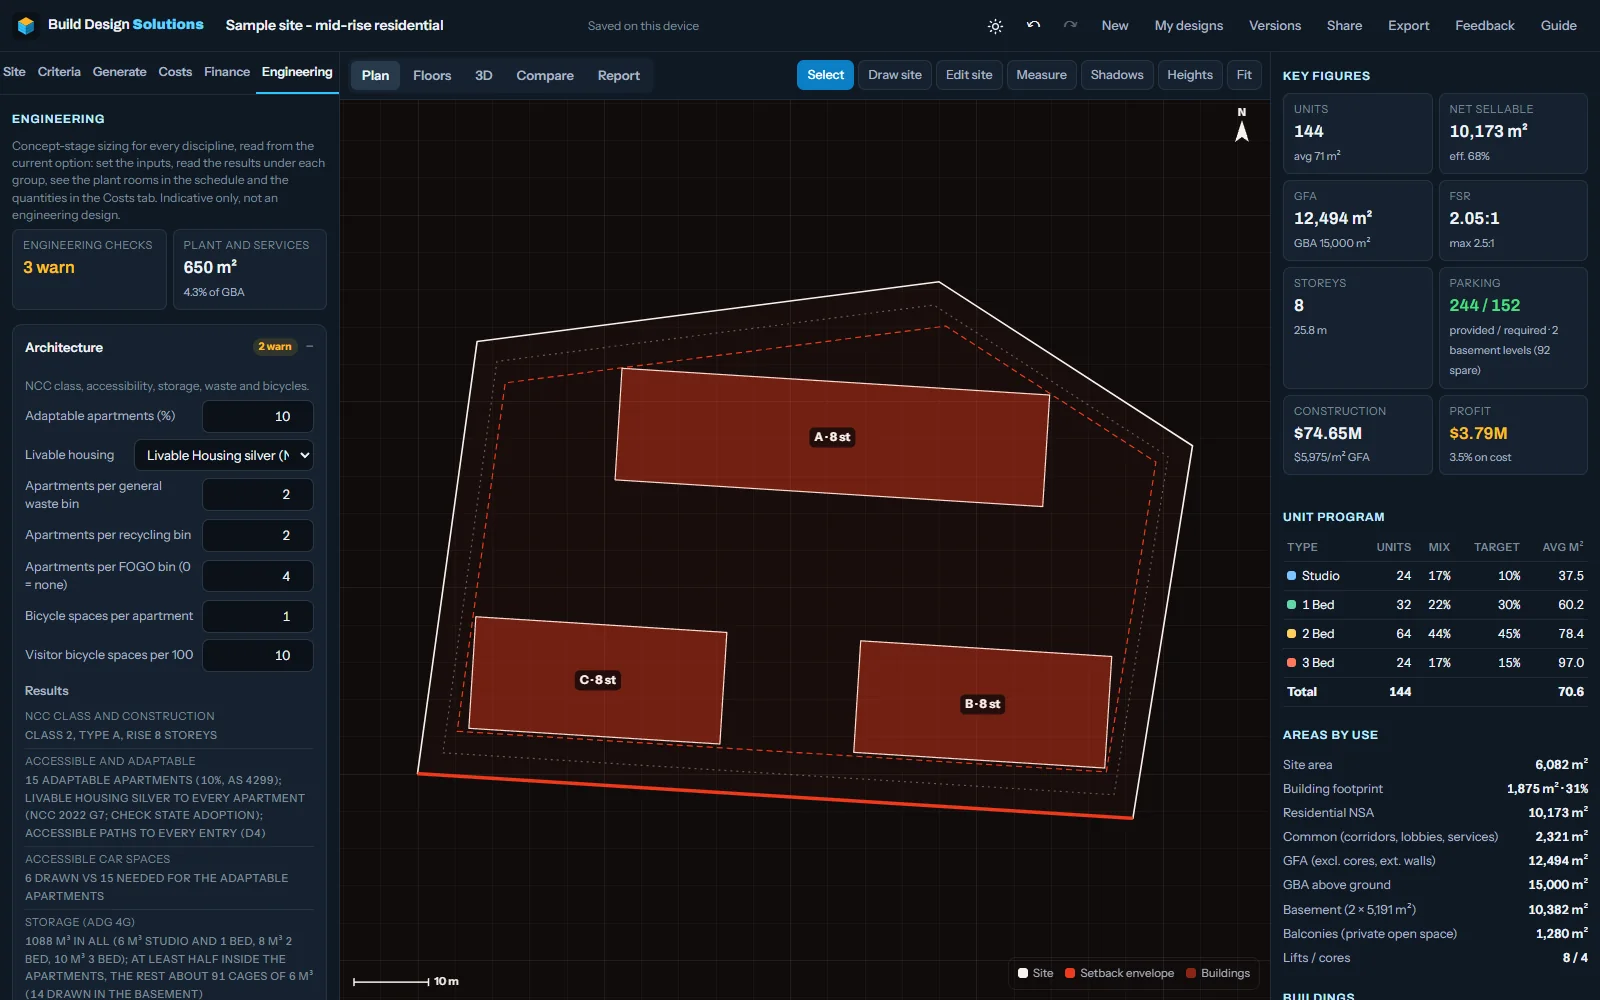1600x1000 pixels.
Task: Click the Parking 244 / 152 card
Action: [1513, 327]
